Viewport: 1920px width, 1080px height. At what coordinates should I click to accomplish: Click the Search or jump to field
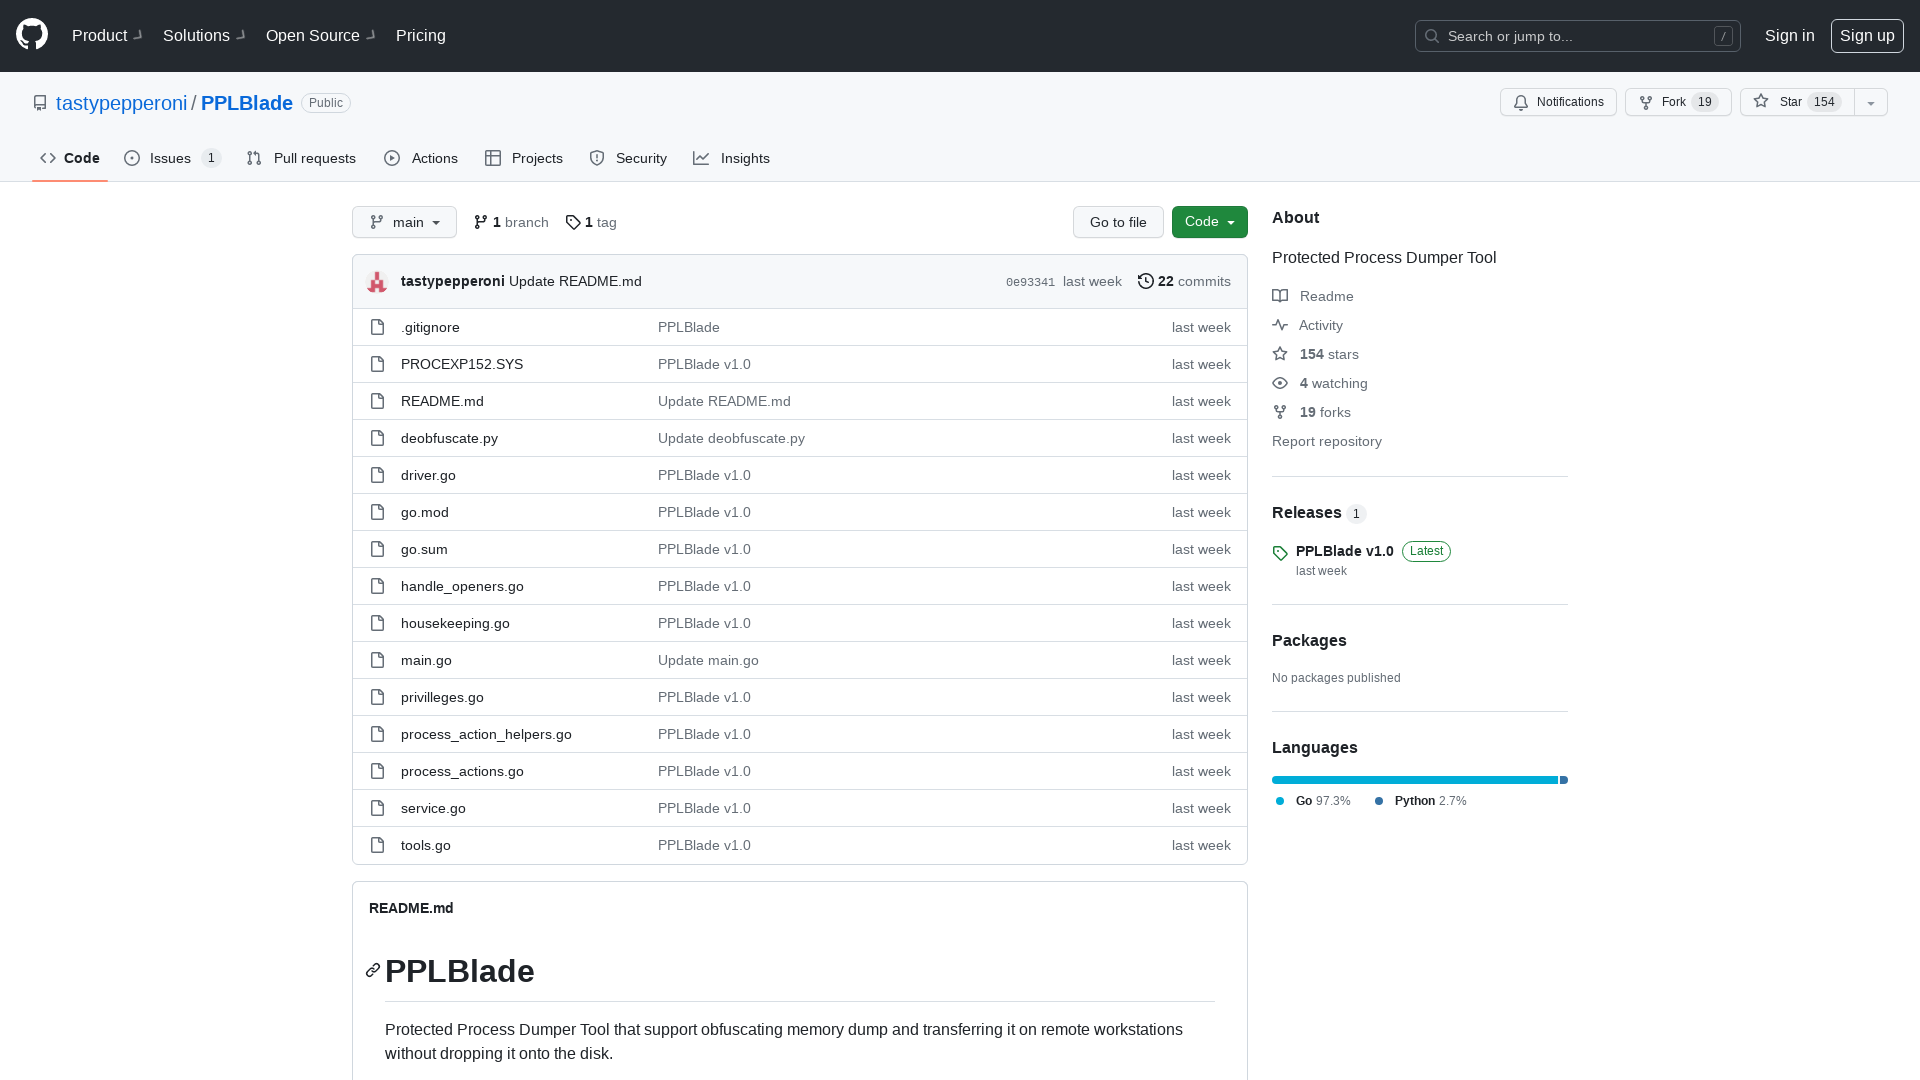1578,36
